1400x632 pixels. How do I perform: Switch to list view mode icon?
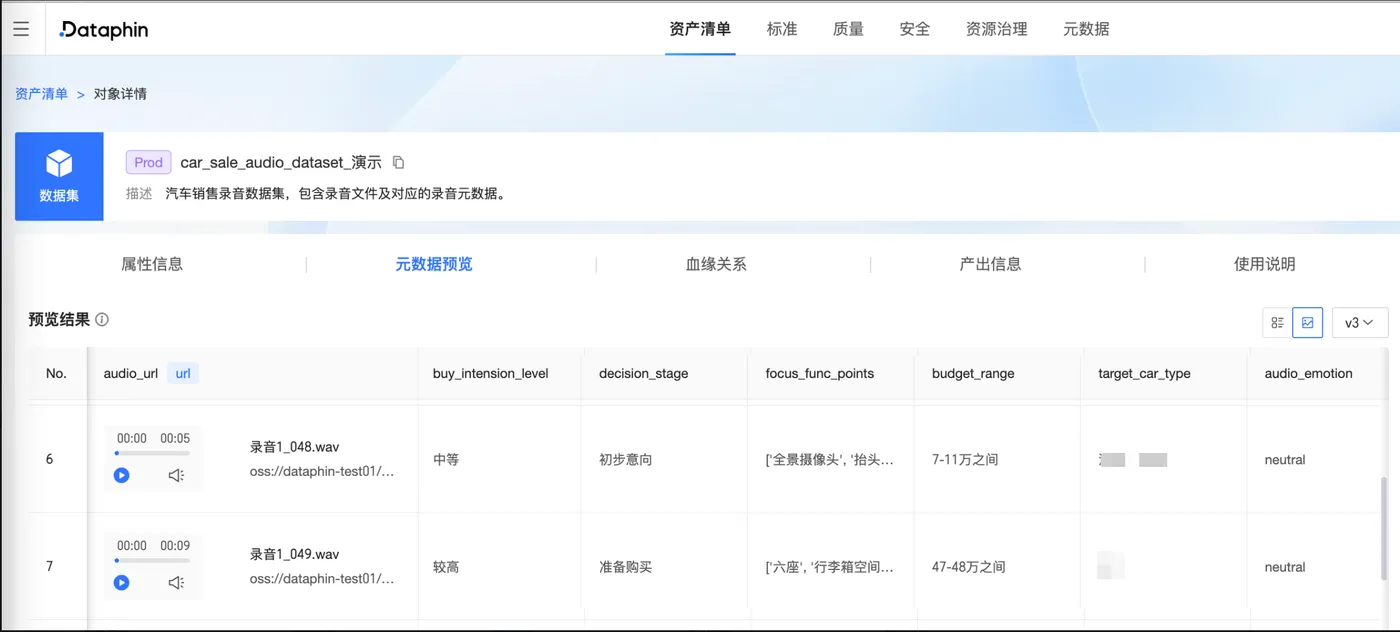[x=1277, y=322]
